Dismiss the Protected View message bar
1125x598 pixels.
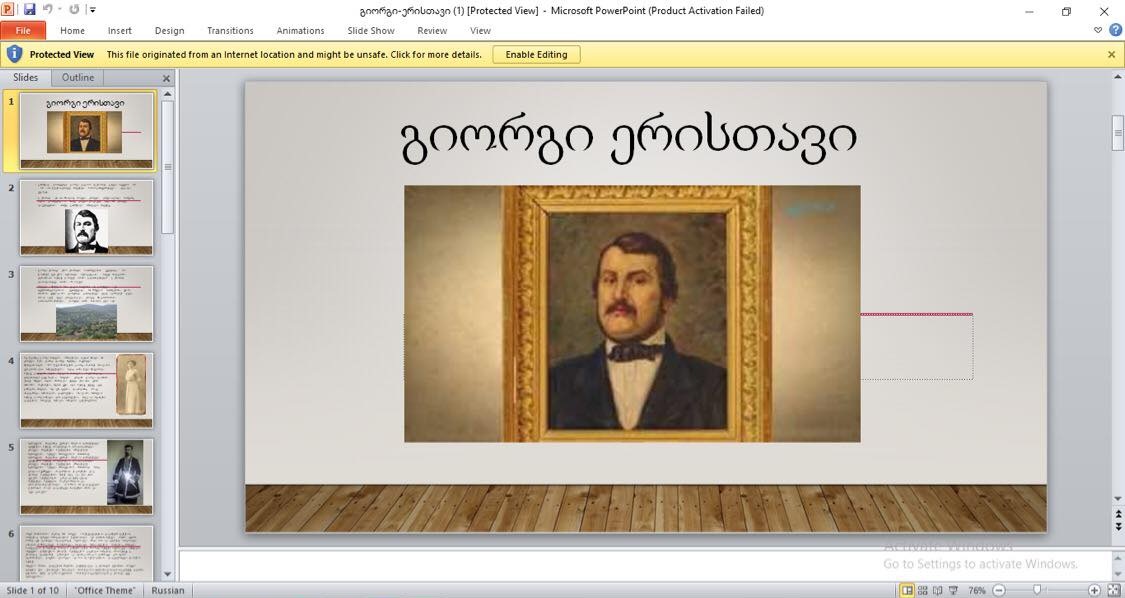point(1111,55)
